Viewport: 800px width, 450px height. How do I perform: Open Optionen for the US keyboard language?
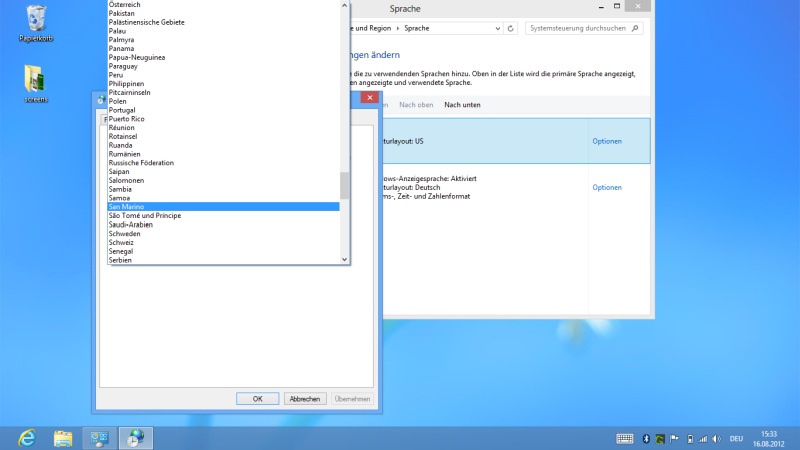(x=607, y=141)
